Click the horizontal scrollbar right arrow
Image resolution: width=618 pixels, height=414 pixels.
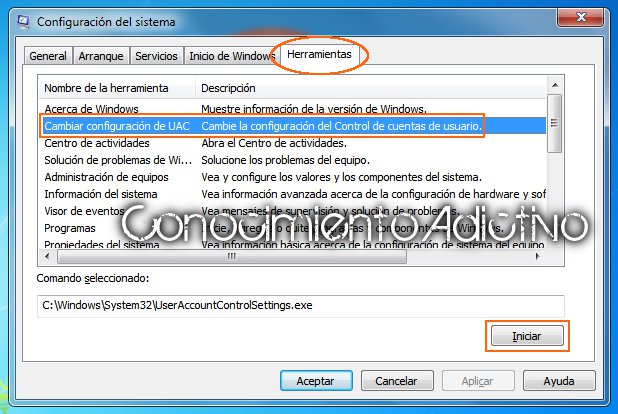pos(538,256)
